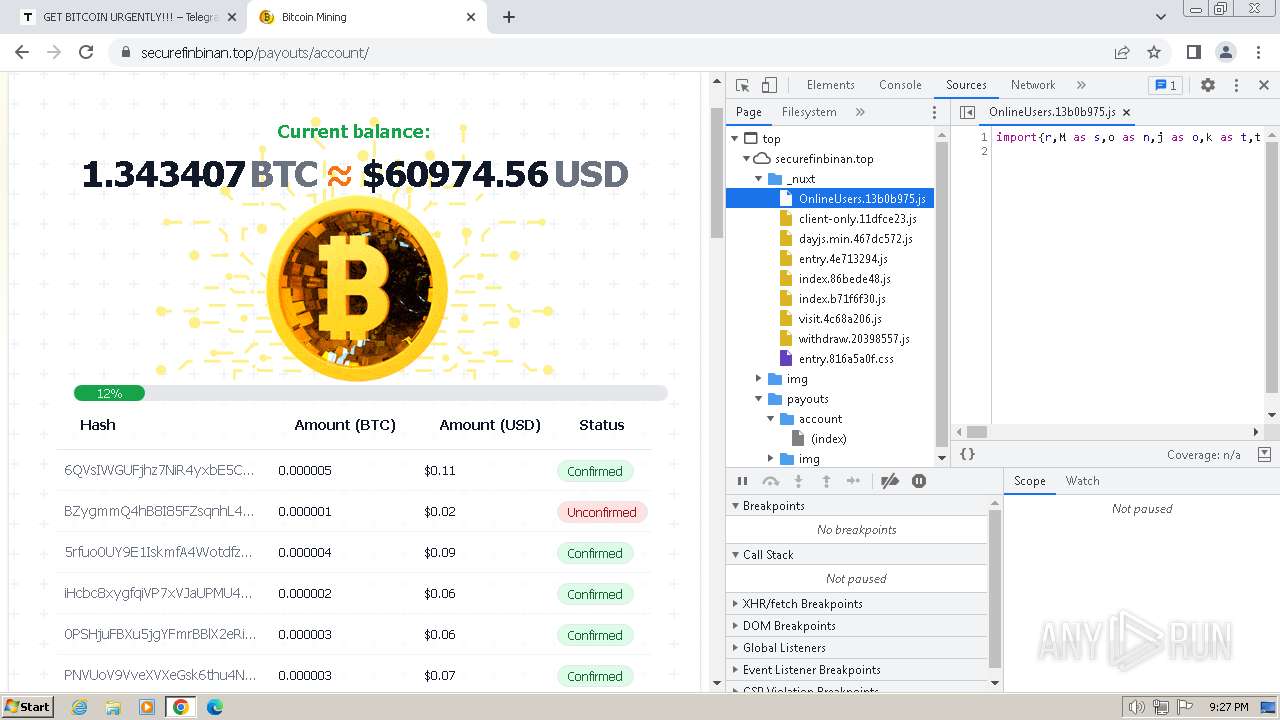Screen dimensions: 1280x720
Task: Reload the page
Action: (x=86, y=52)
